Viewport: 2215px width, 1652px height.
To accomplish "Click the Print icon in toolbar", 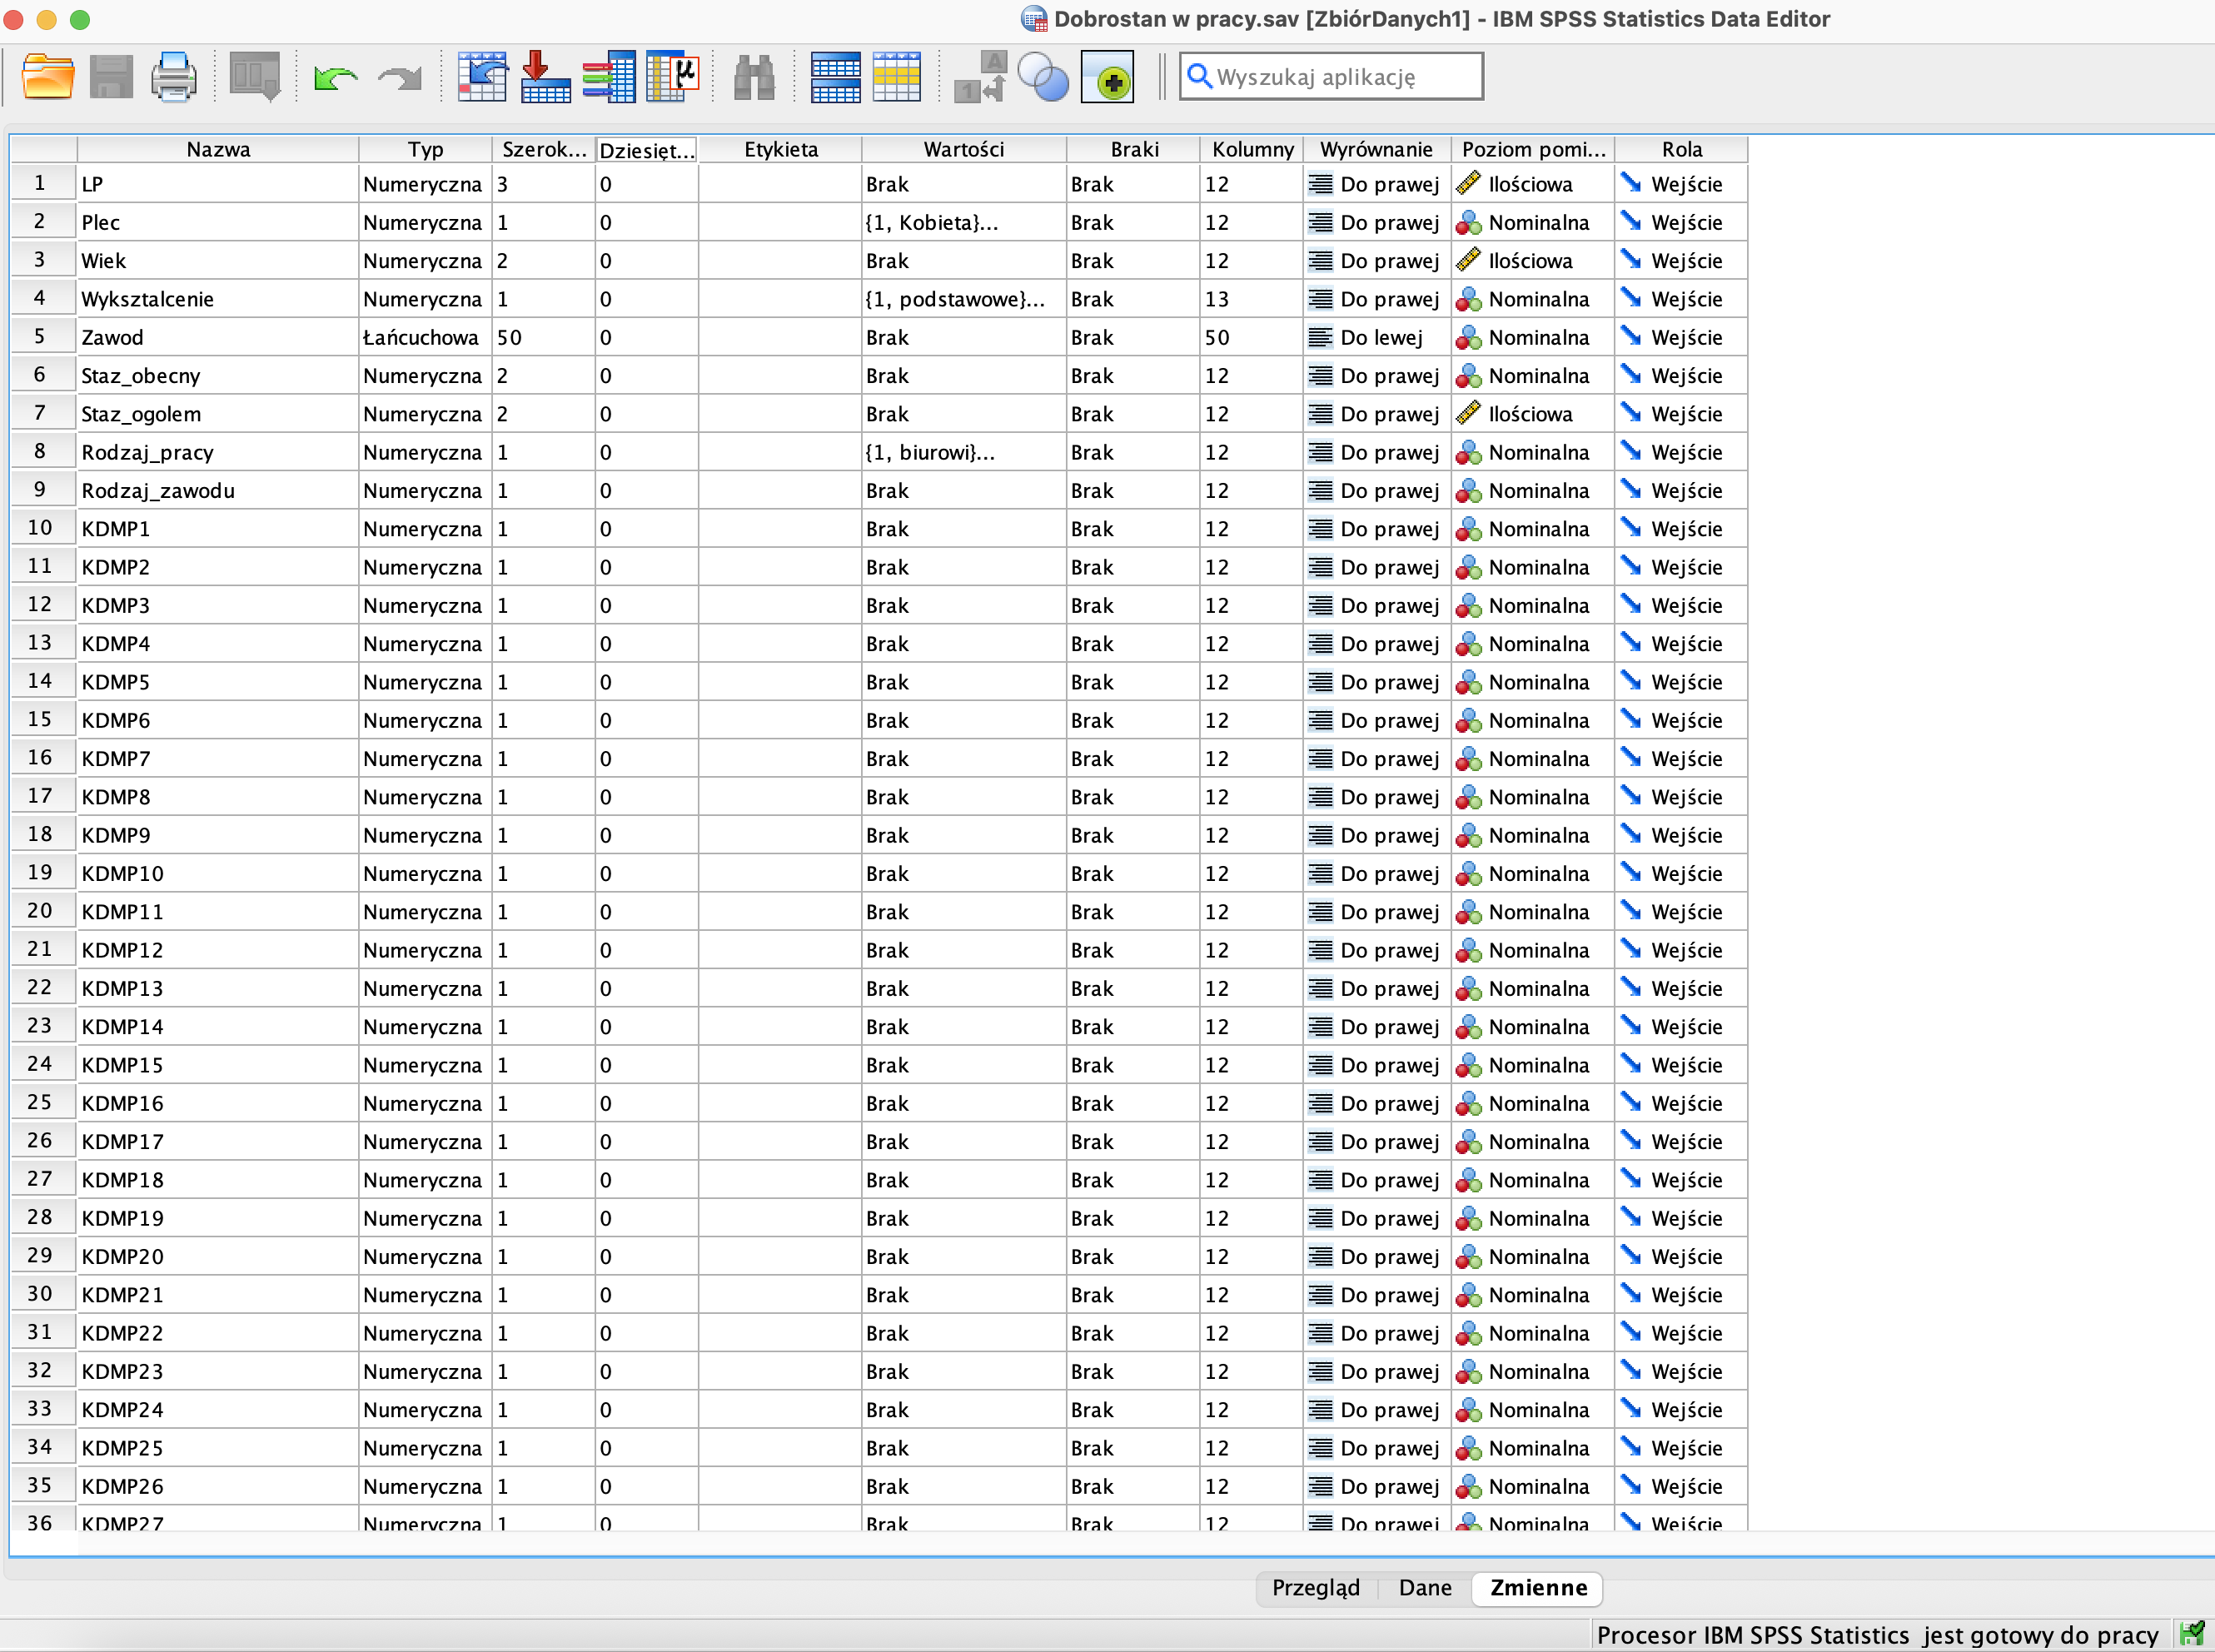I will point(173,77).
